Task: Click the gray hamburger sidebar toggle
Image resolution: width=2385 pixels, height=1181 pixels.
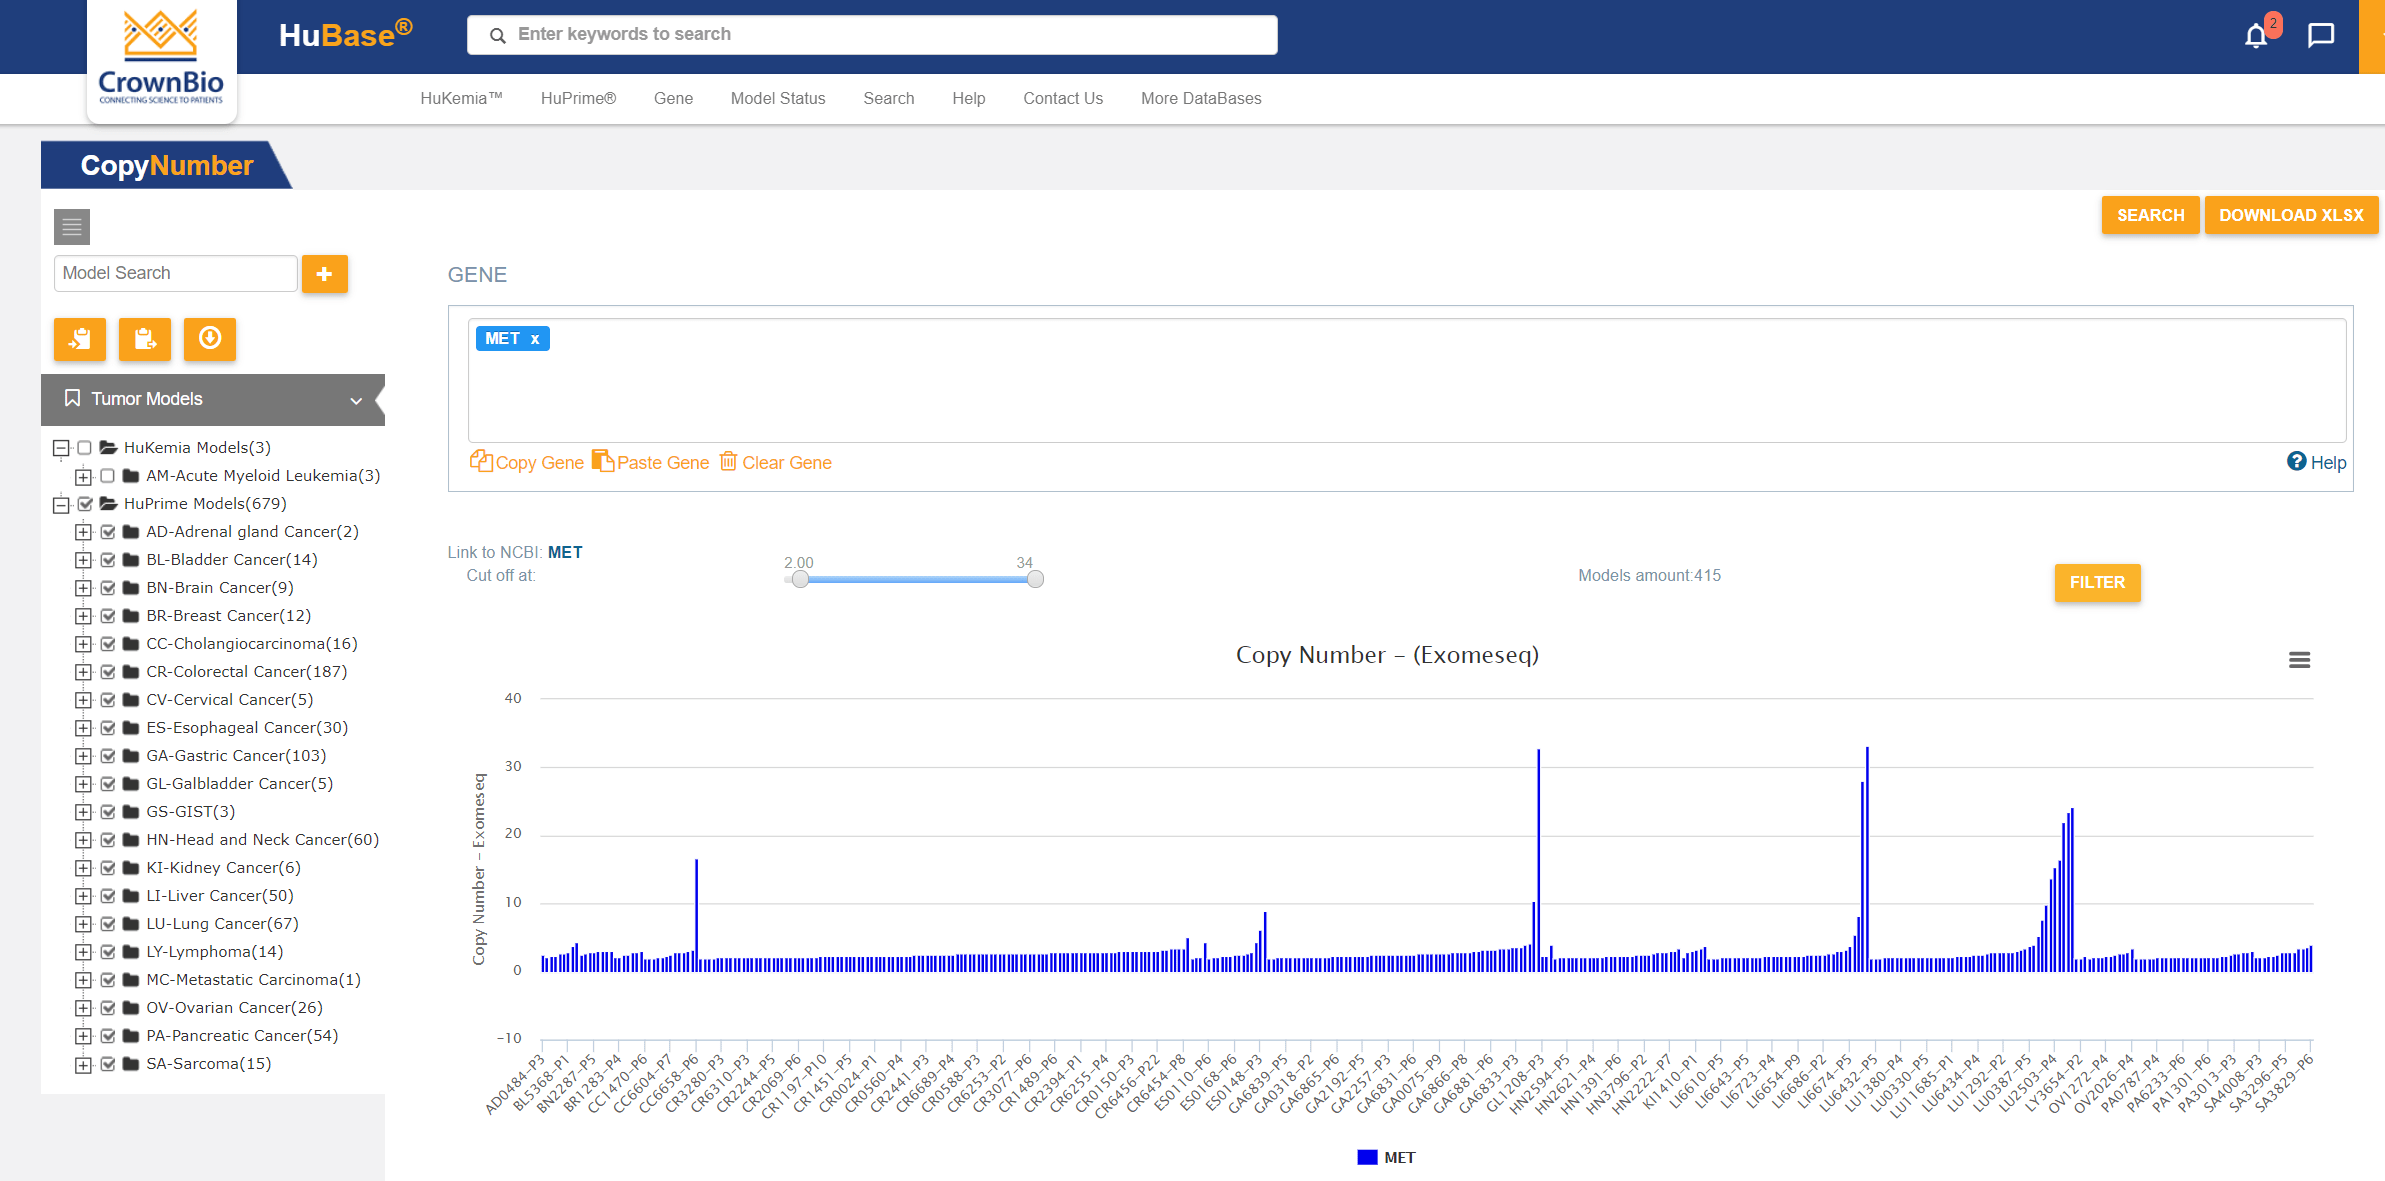Action: tap(72, 227)
